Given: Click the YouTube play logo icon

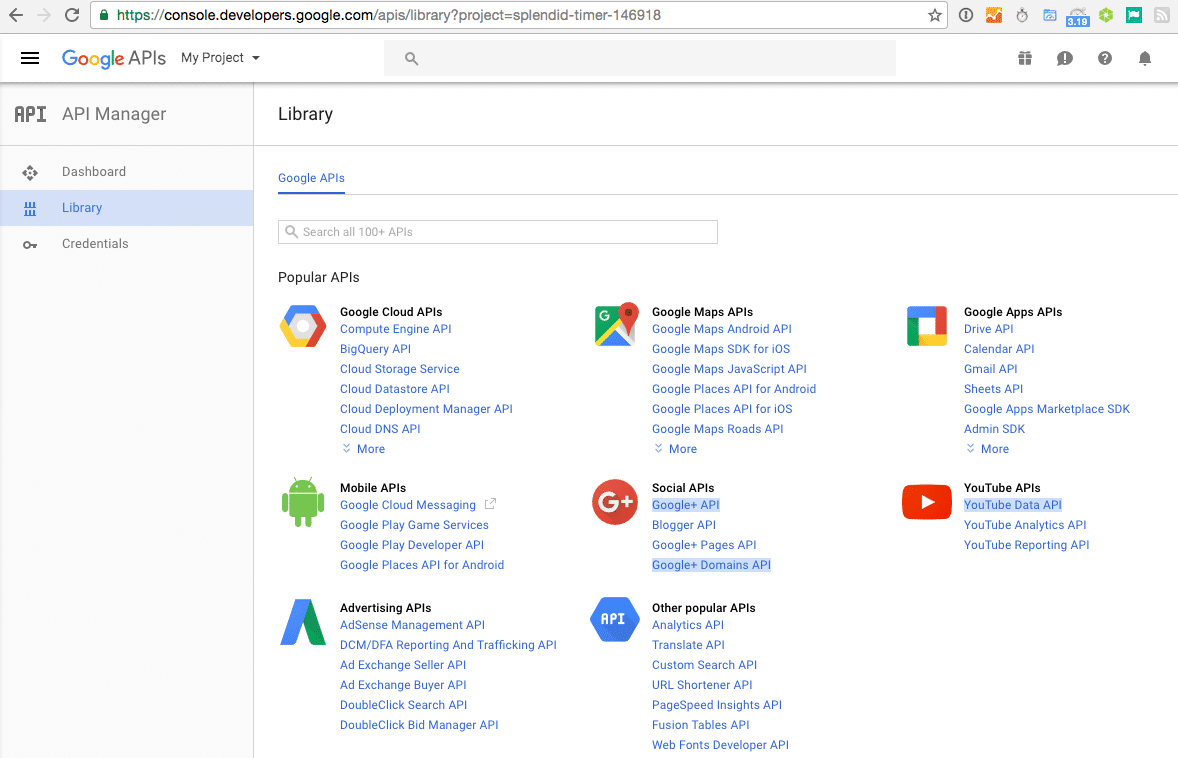Looking at the screenshot, I should click(x=927, y=502).
